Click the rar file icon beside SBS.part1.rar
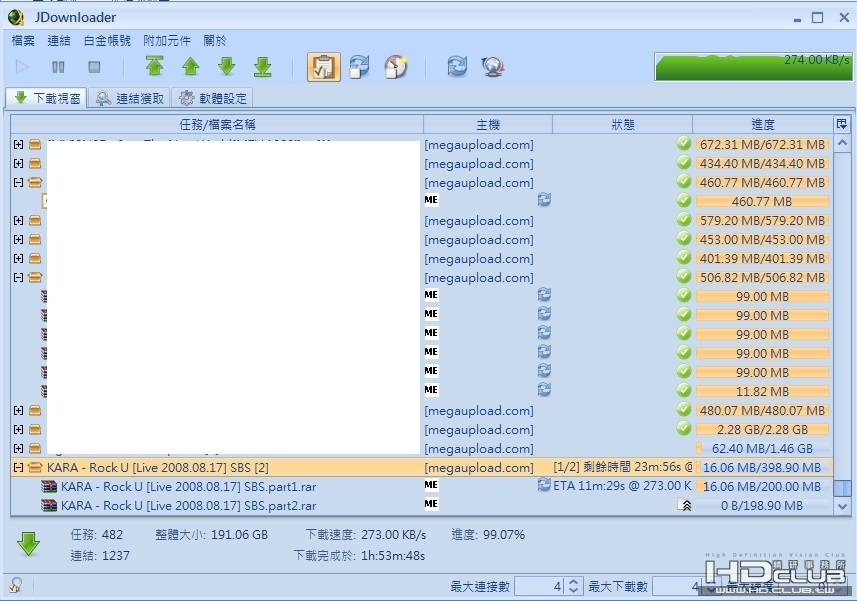This screenshot has height=601, width=857. (49, 487)
